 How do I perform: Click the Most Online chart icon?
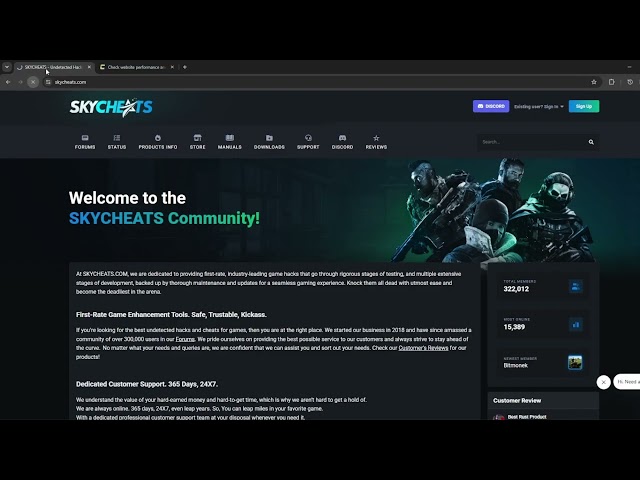(x=576, y=325)
